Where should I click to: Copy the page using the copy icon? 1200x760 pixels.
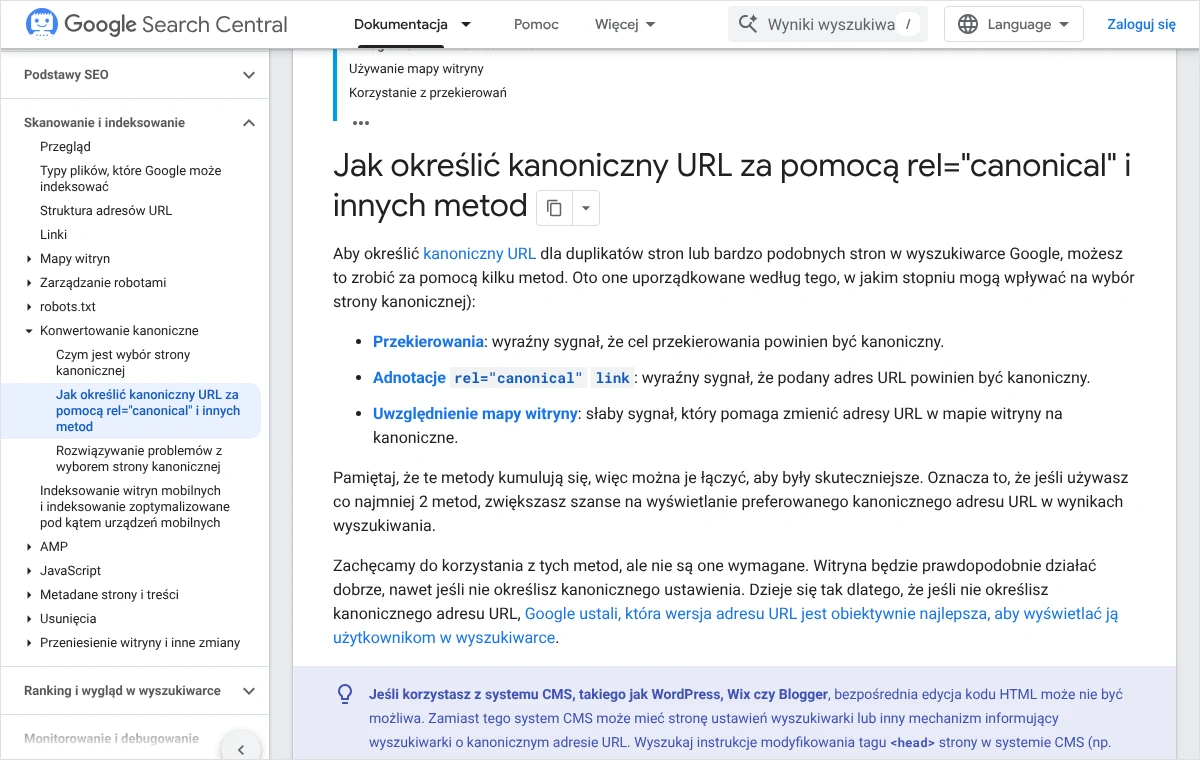point(554,208)
